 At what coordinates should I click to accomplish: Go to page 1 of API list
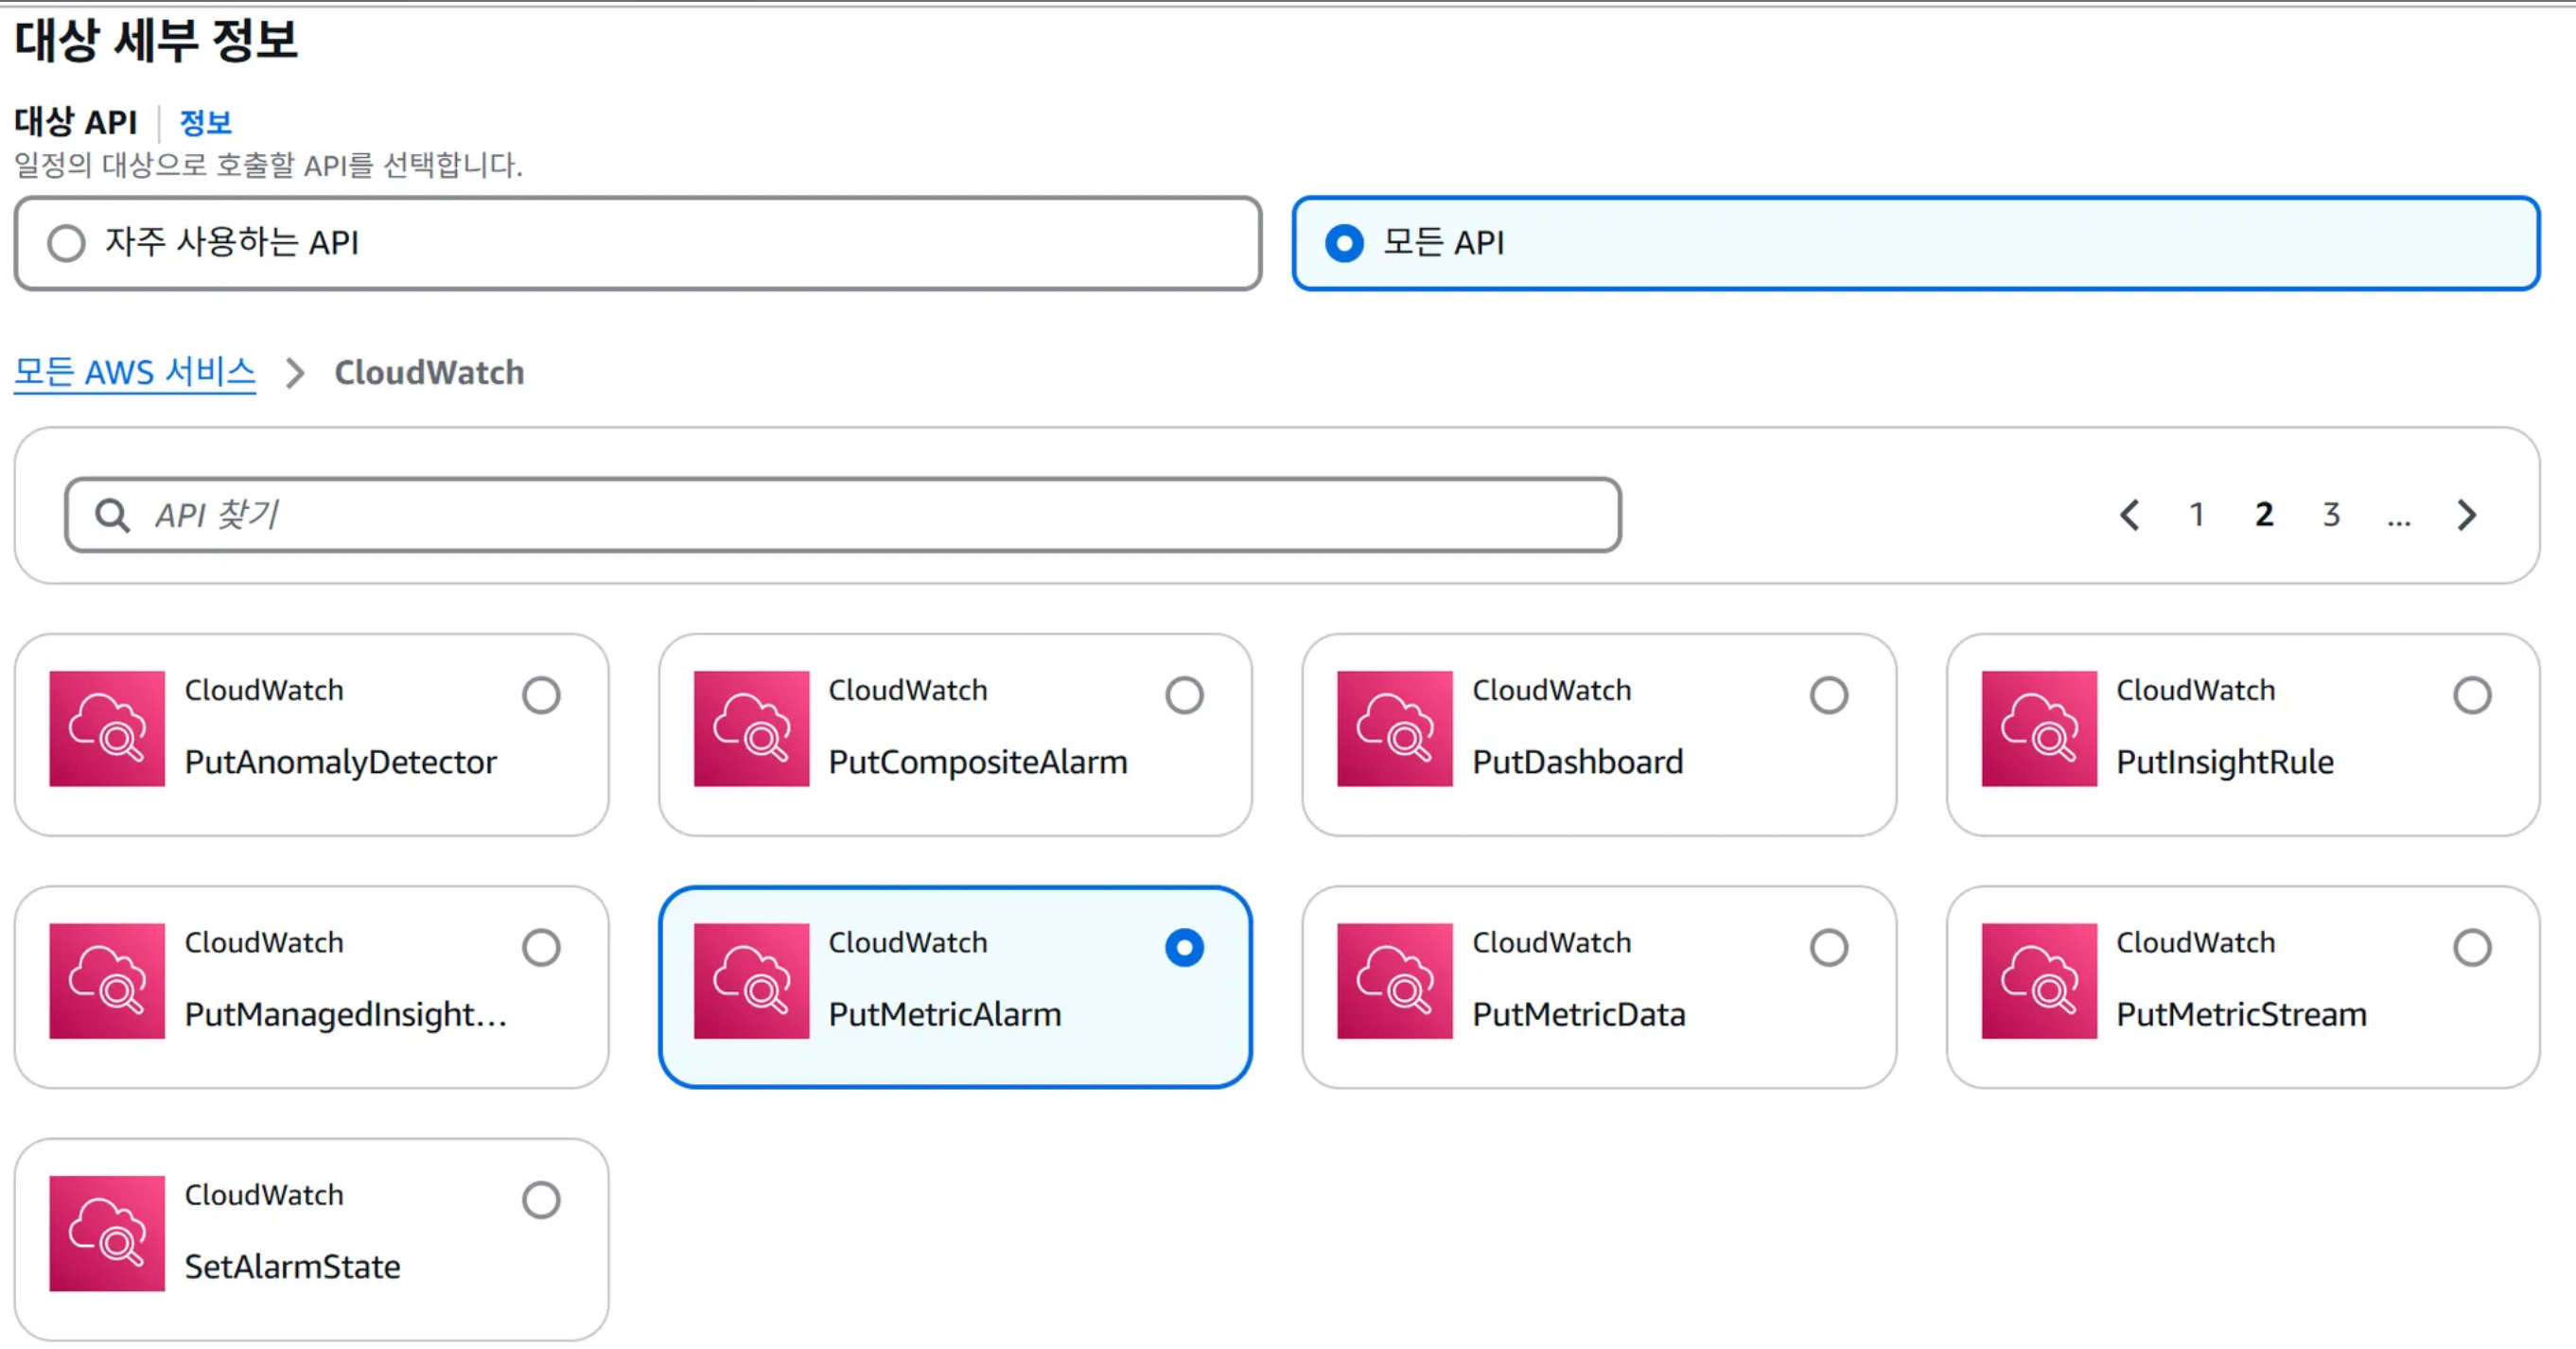(2197, 515)
